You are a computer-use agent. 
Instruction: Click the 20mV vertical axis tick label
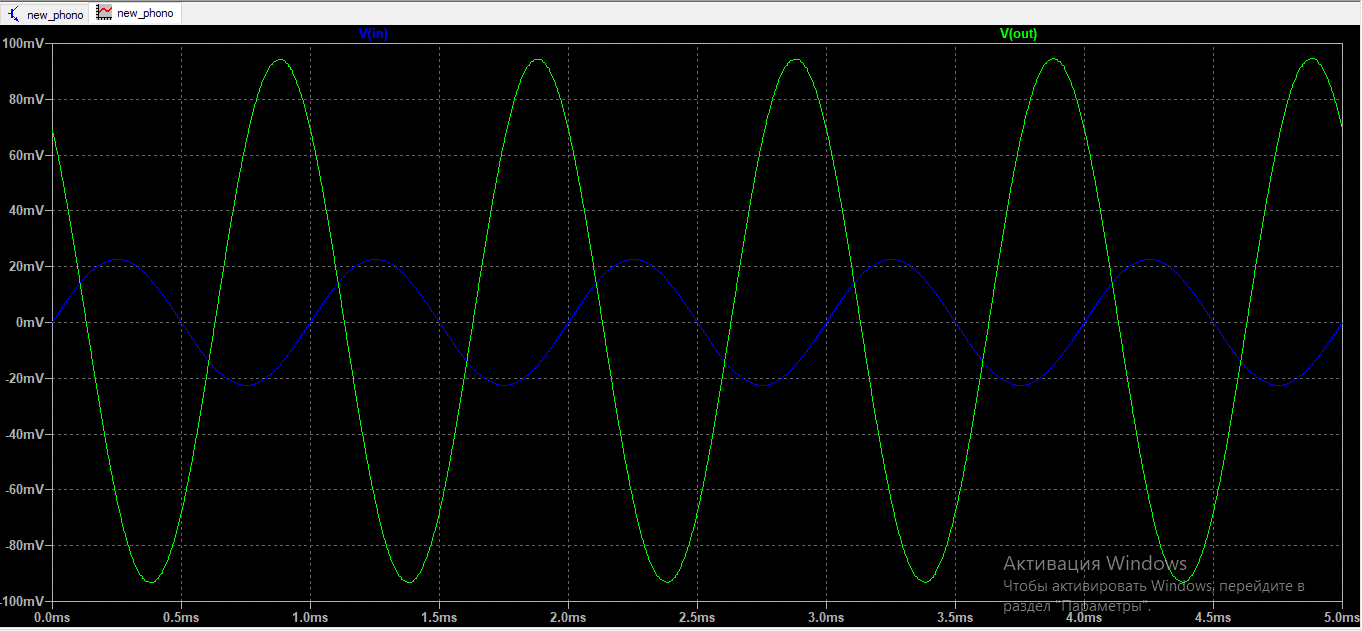pos(27,267)
